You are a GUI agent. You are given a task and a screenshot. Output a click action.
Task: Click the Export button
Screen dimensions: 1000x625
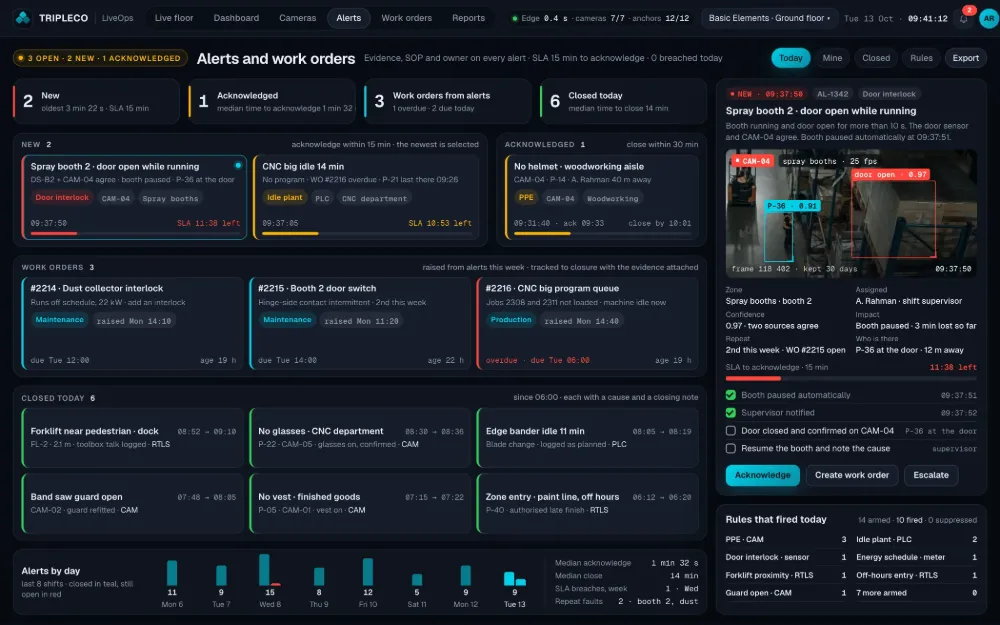pos(966,58)
